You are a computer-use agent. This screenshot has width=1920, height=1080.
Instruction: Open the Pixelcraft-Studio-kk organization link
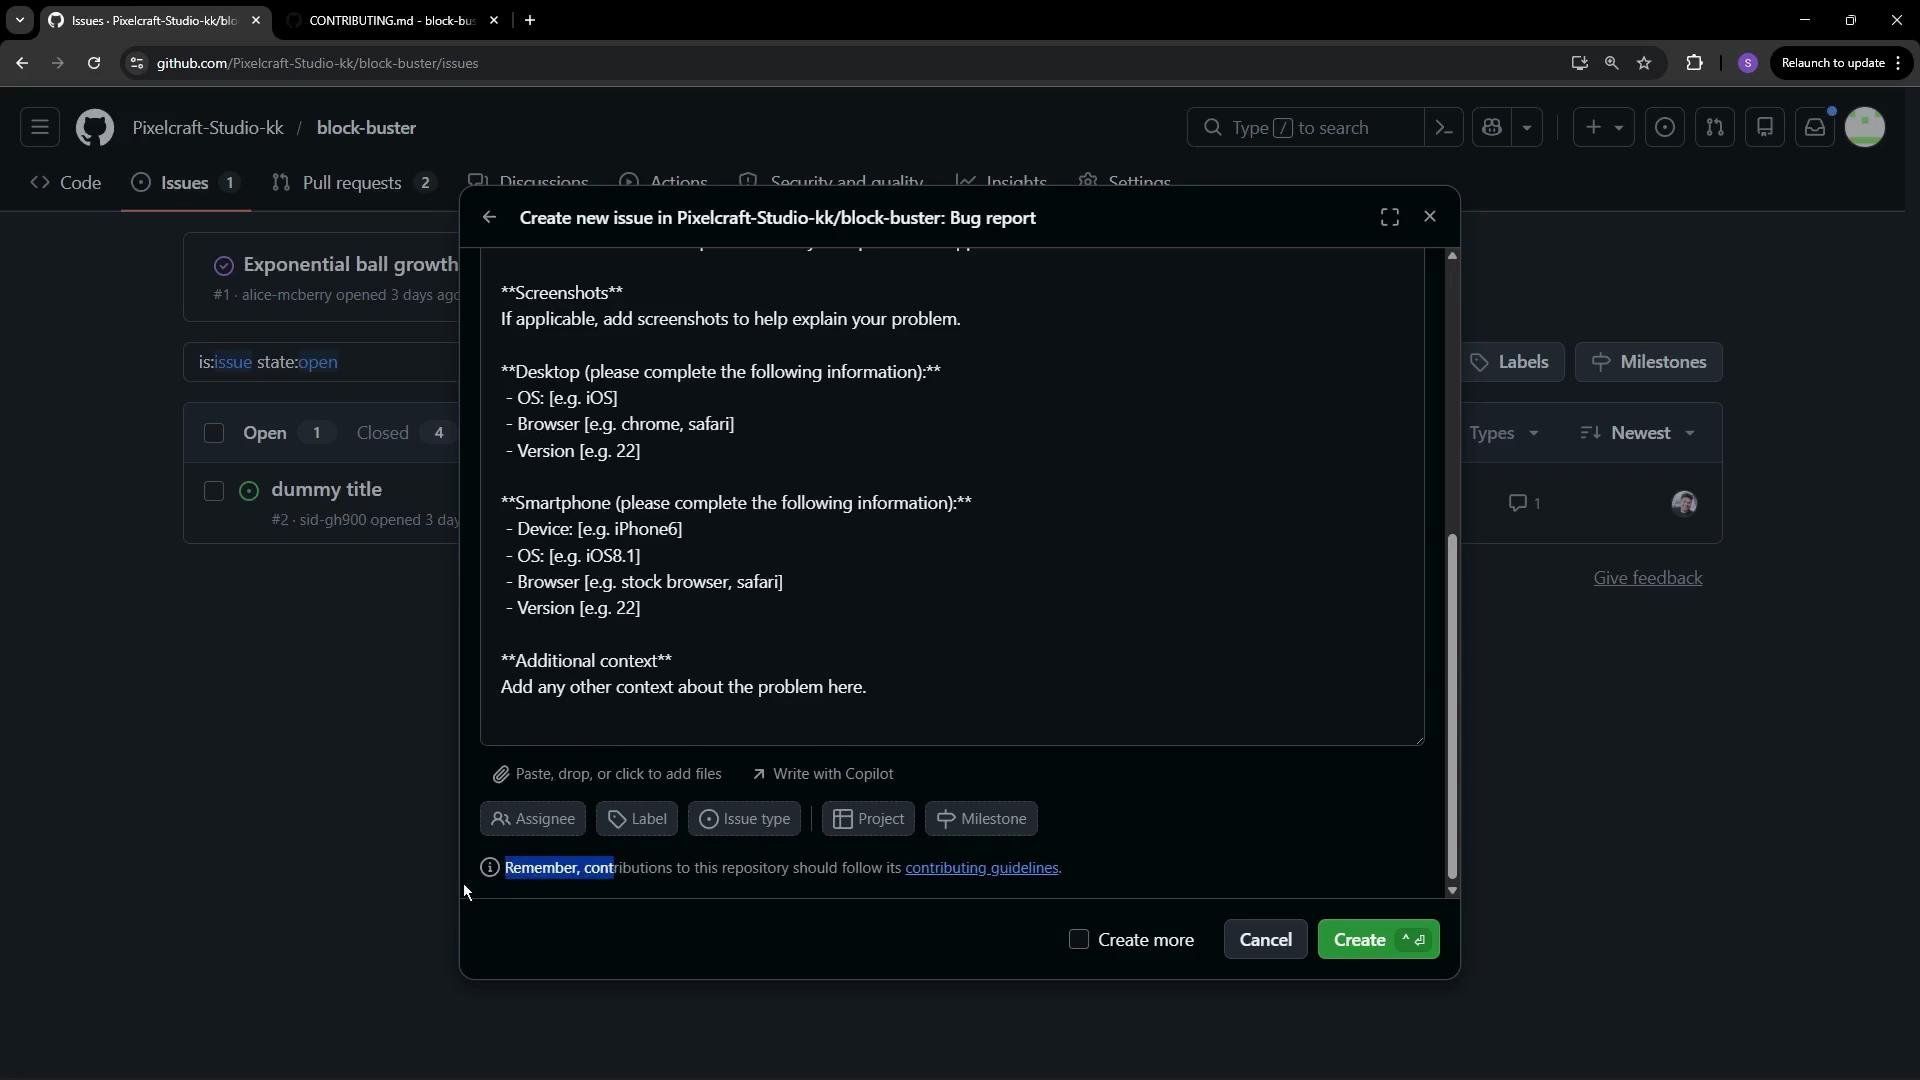[208, 128]
